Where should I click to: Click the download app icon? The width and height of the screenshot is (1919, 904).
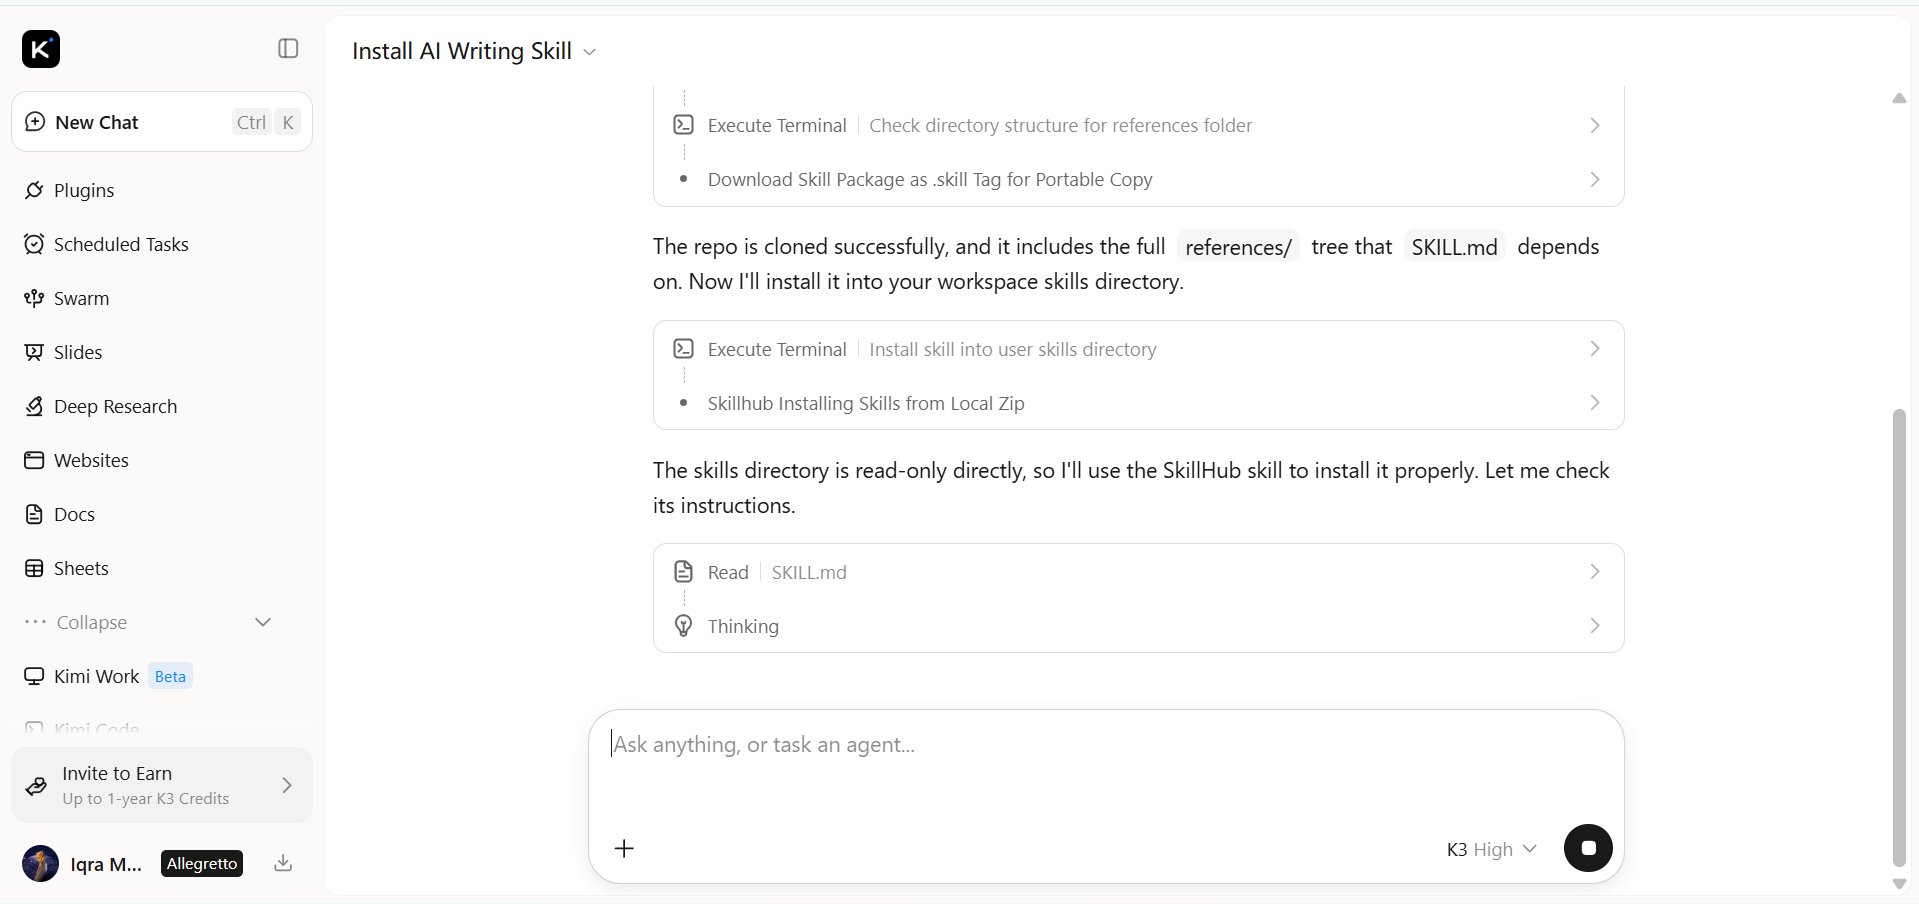click(x=283, y=863)
